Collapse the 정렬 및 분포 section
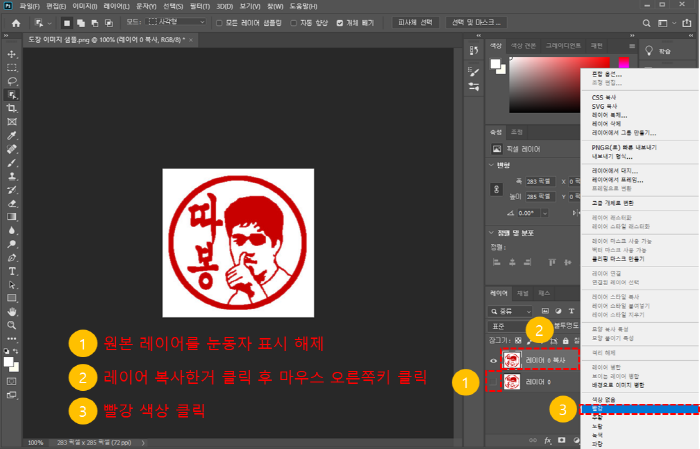This screenshot has height=449, width=700. tap(492, 233)
